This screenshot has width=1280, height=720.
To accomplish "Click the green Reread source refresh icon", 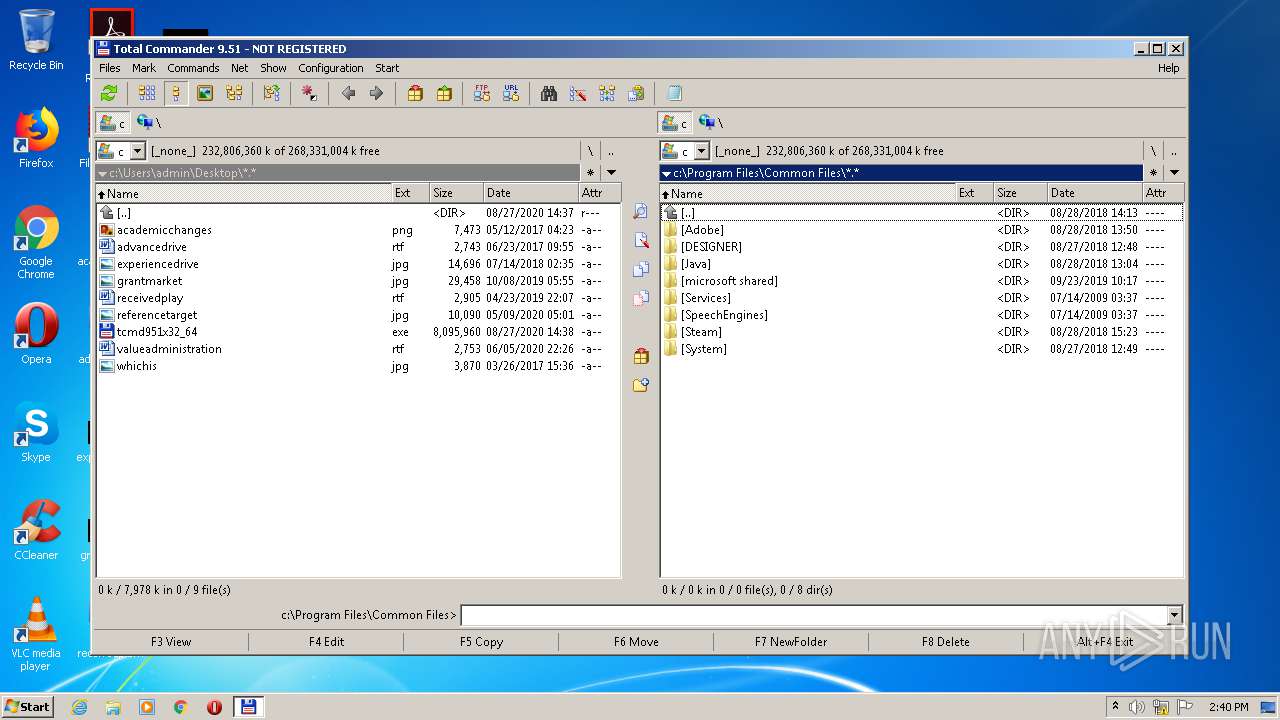I will coord(109,93).
